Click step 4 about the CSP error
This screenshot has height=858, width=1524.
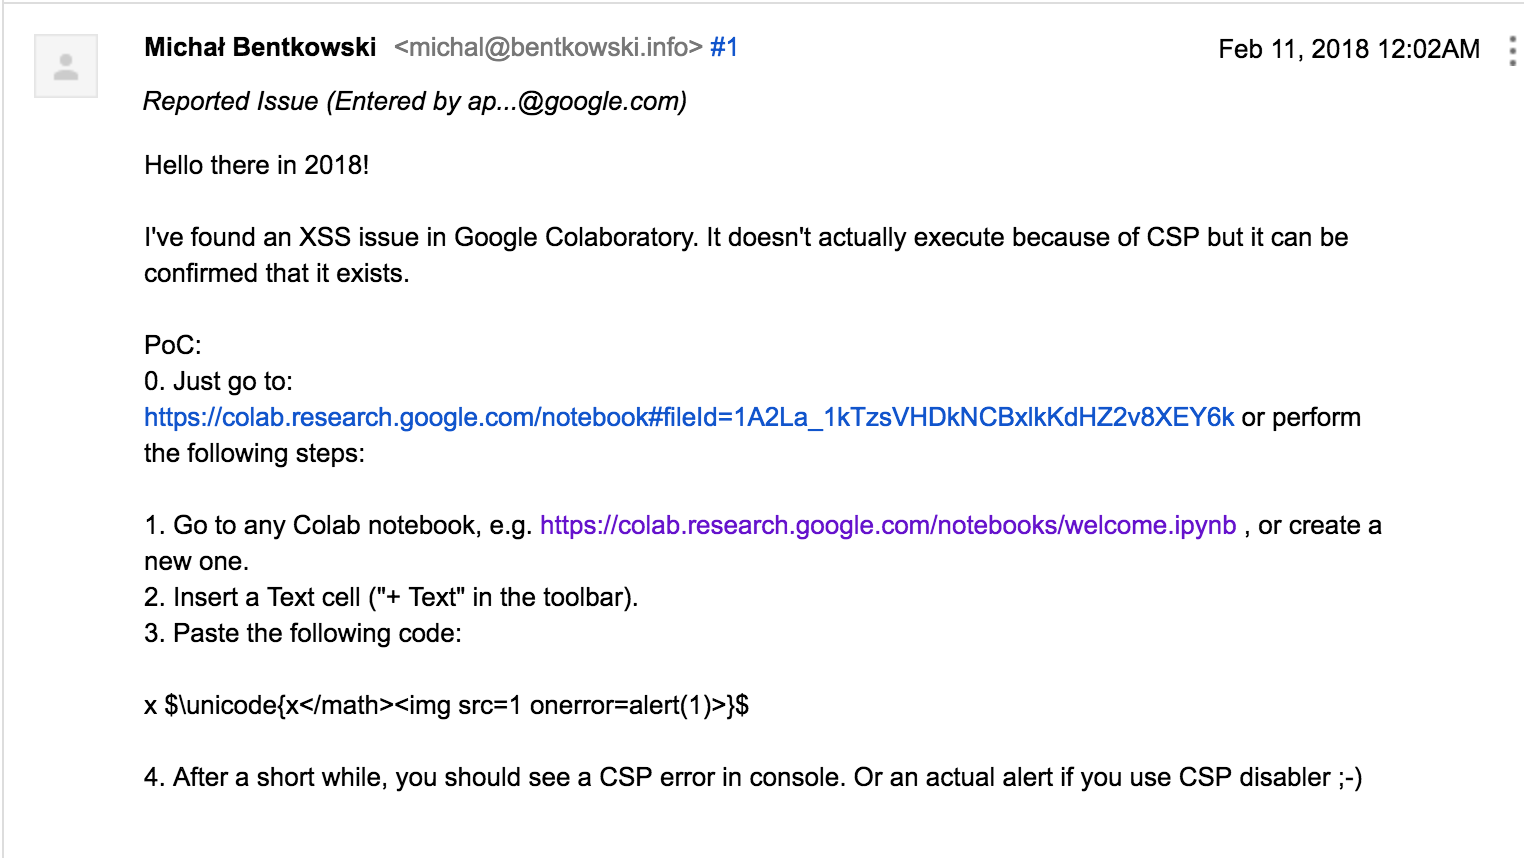coord(752,777)
